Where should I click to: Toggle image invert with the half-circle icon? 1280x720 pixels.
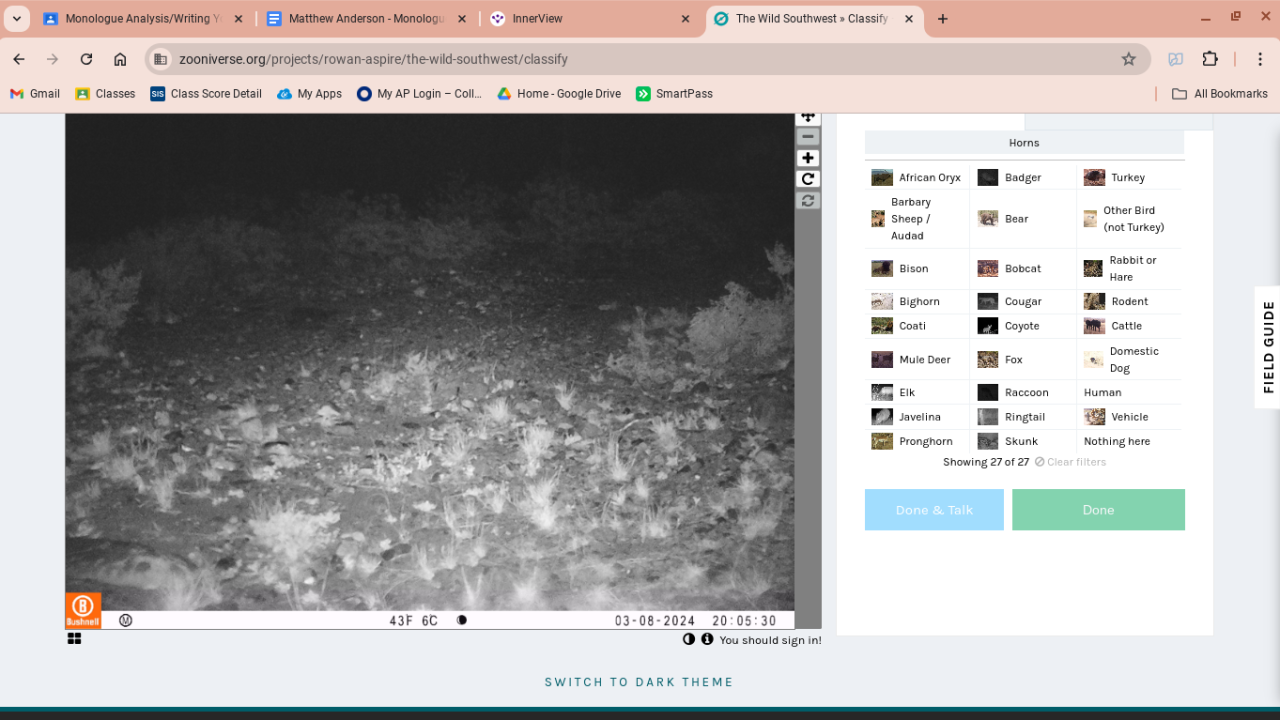tap(689, 639)
